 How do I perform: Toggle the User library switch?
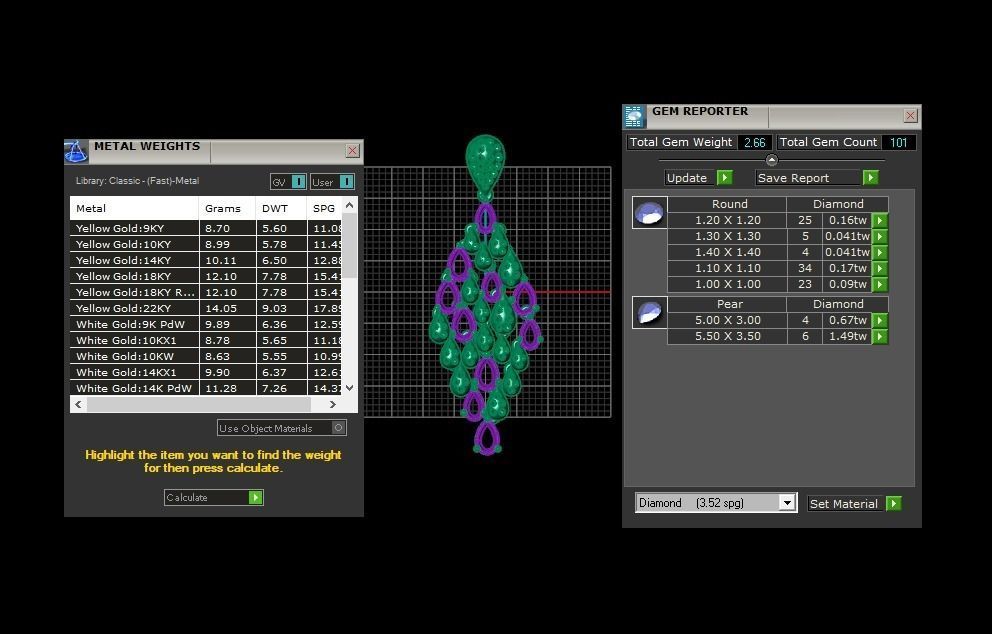click(x=347, y=182)
